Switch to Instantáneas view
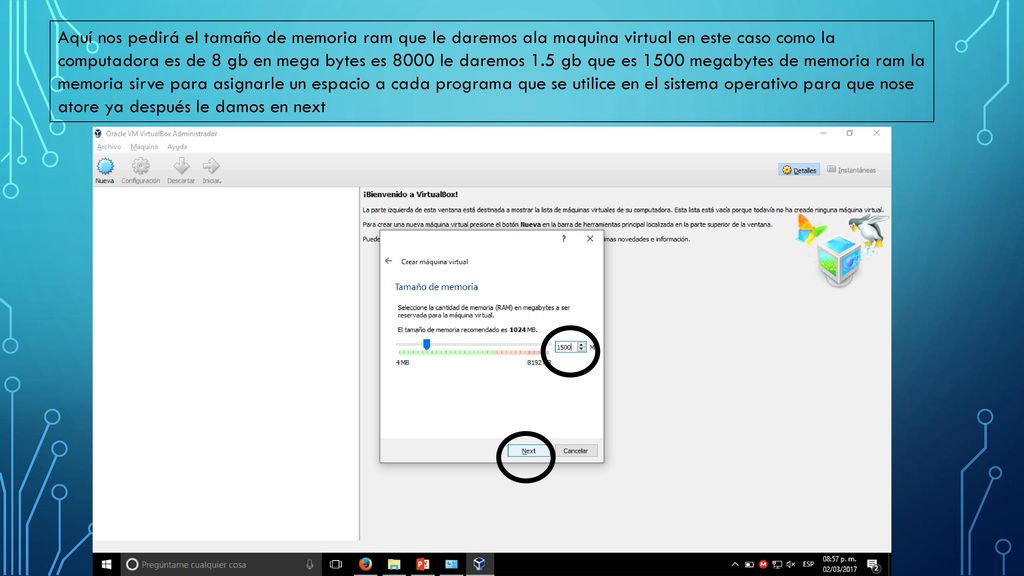Screen dimensions: 1024x576 (852, 170)
